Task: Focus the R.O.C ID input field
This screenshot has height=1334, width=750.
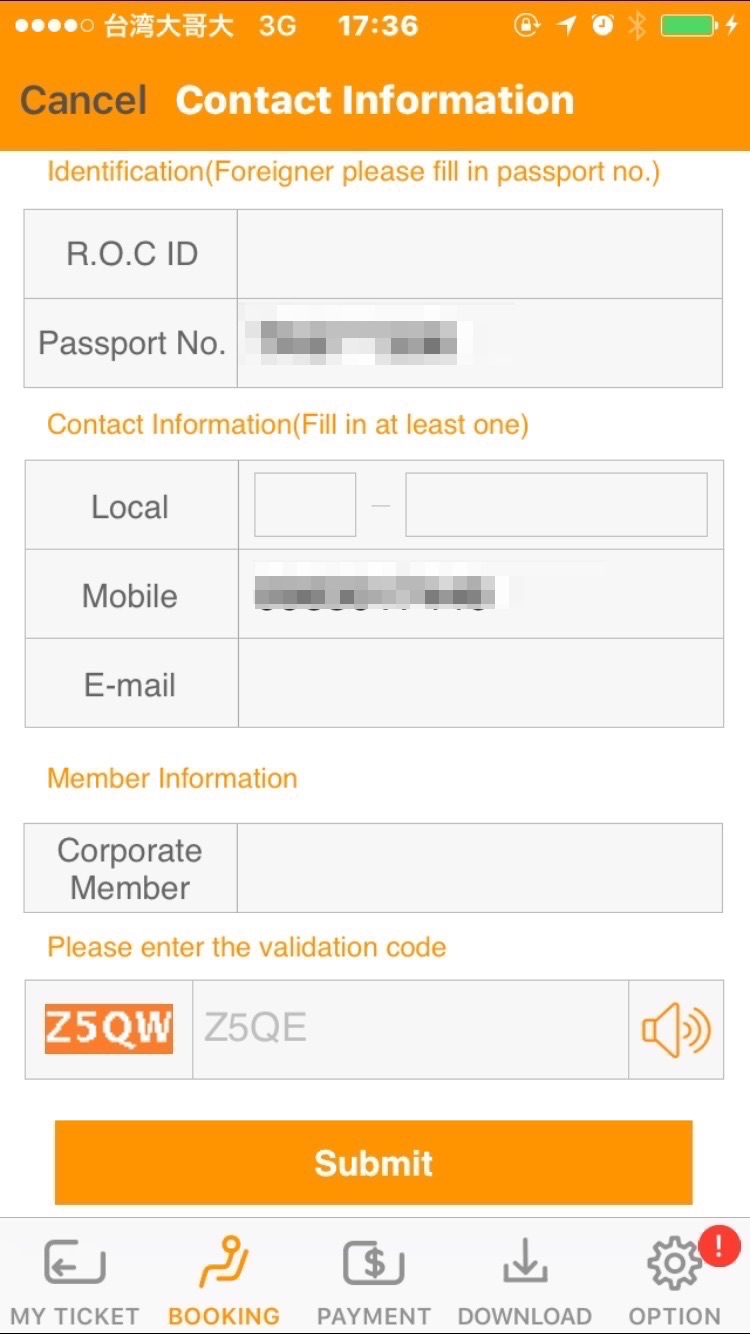Action: 479,254
